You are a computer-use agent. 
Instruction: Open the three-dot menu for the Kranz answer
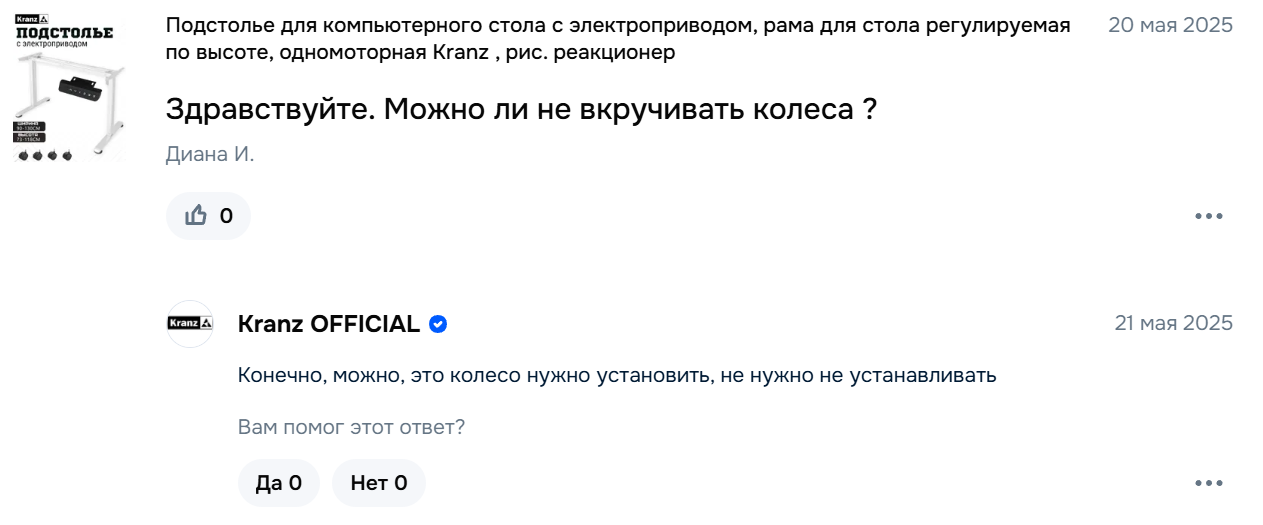pos(1209,484)
